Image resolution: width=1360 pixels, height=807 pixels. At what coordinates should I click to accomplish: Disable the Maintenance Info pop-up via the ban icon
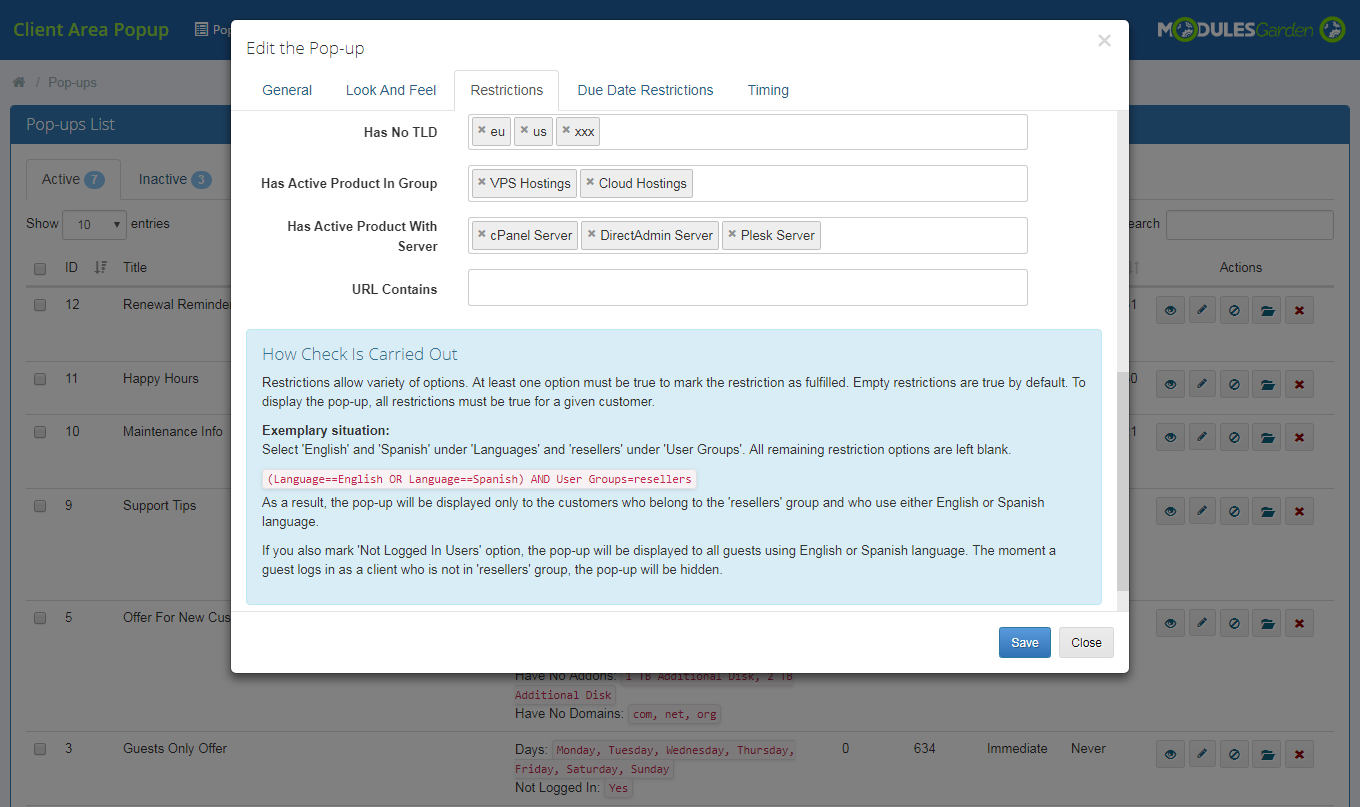[x=1234, y=436]
